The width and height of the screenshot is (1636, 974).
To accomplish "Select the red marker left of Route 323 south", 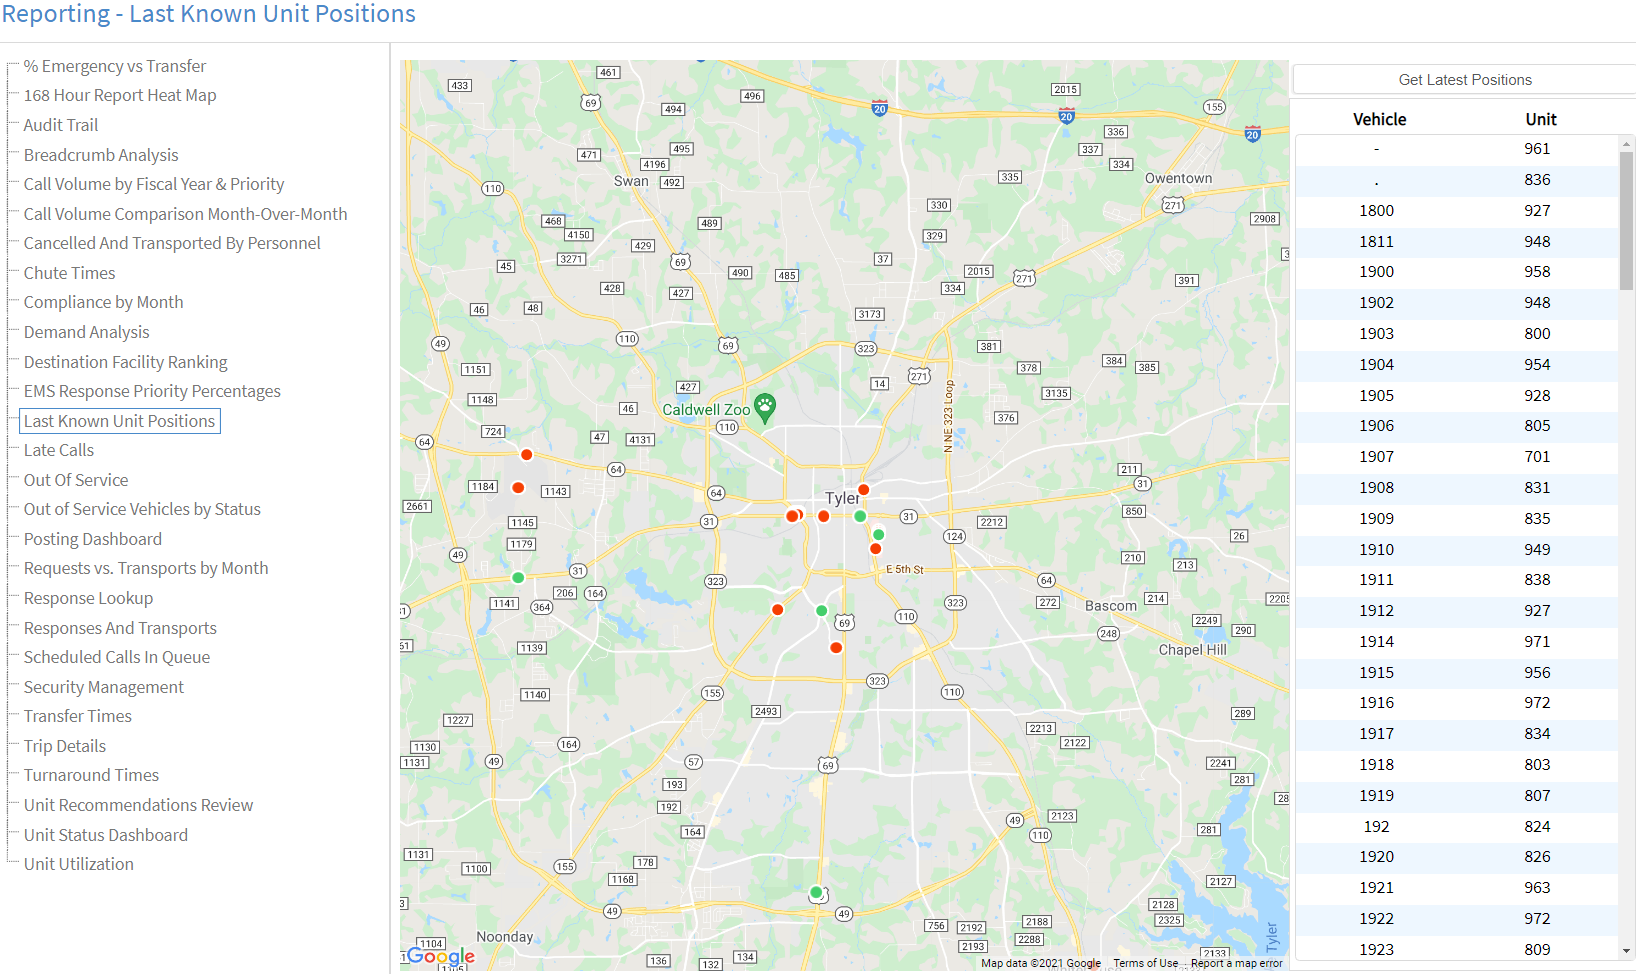I will (778, 609).
